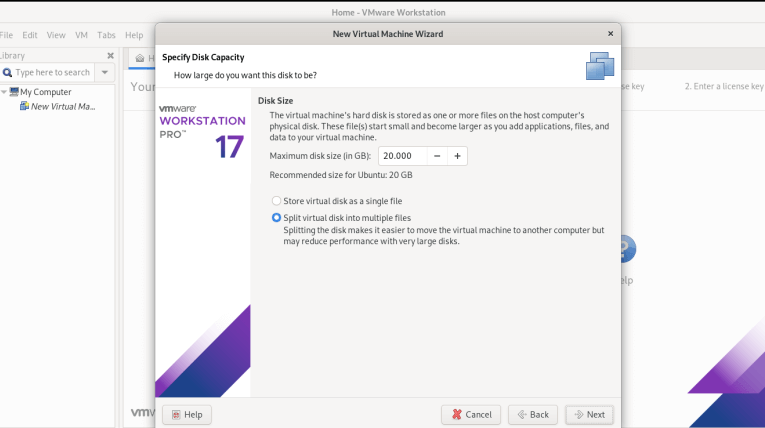Viewport: 765px width, 428px height.
Task: Click 'Recommended size for Ubuntu: 20 GB' text
Action: pos(341,175)
